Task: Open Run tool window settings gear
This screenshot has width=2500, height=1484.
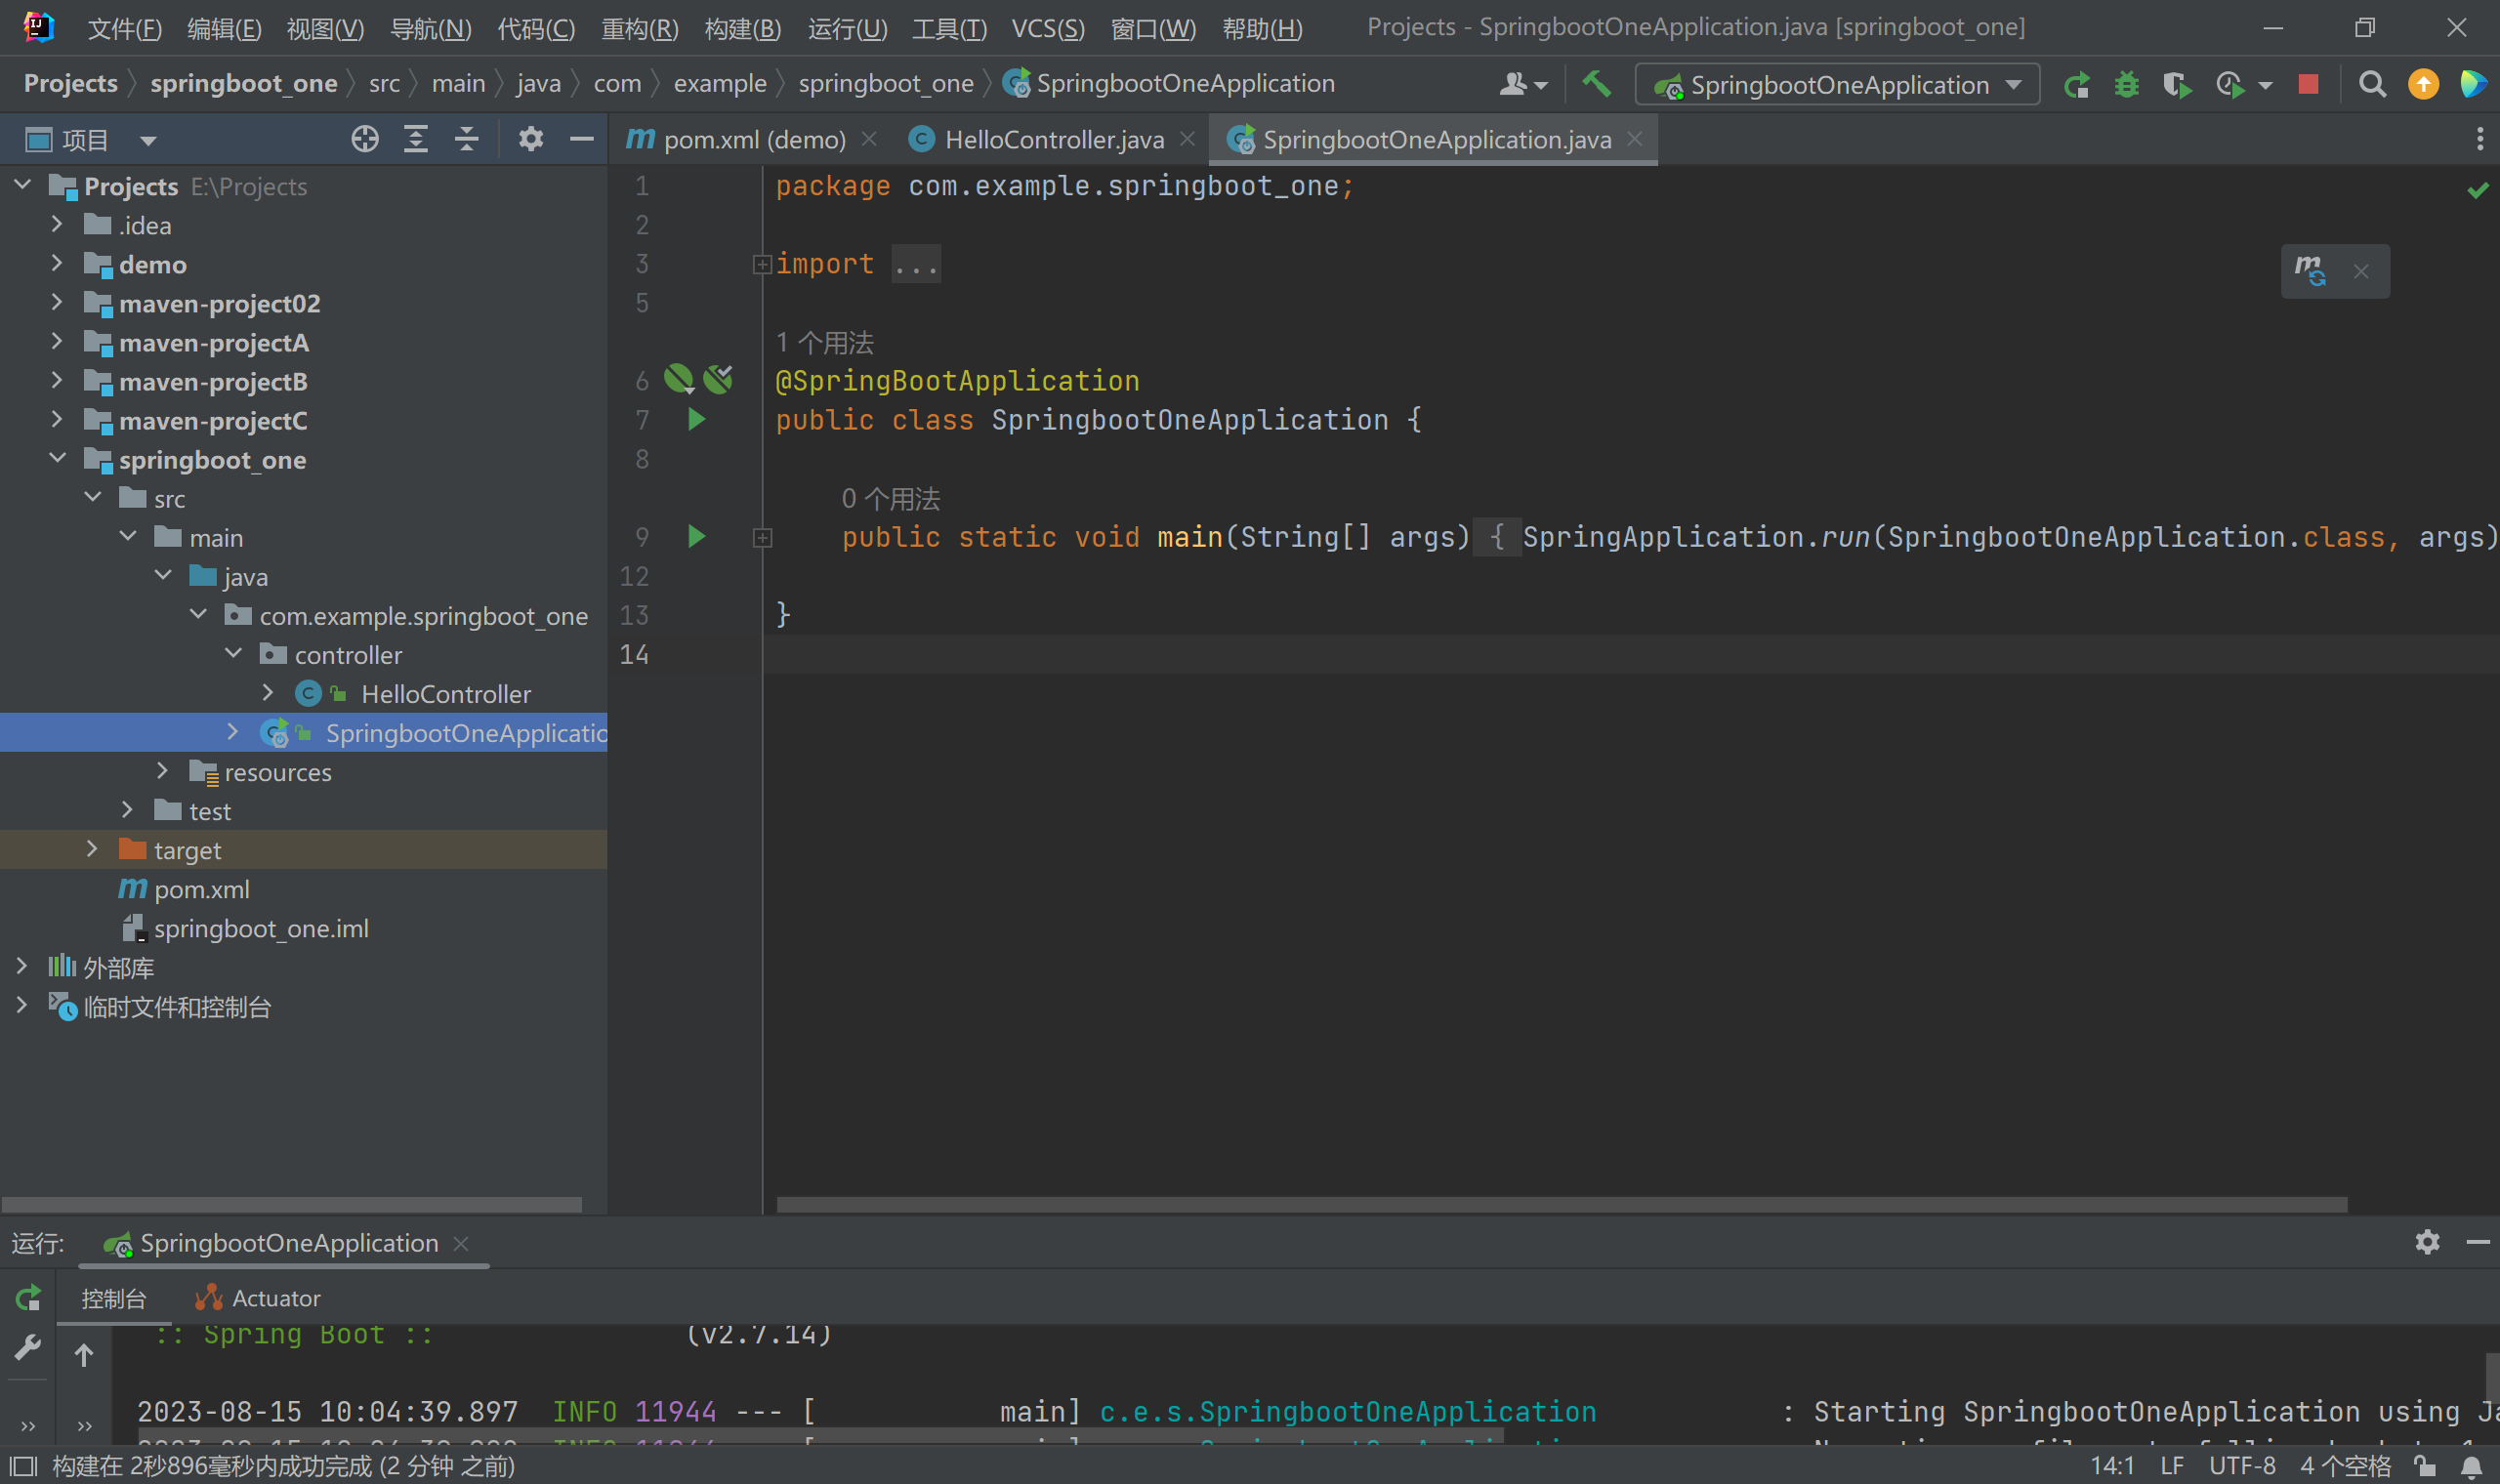Action: (x=2428, y=1242)
